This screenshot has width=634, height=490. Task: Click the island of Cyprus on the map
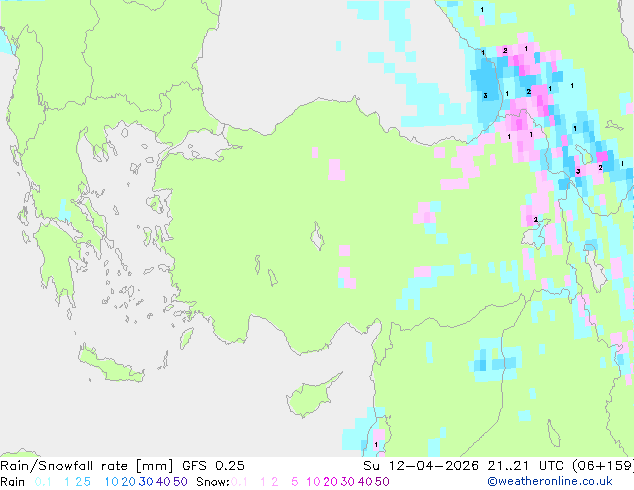(309, 398)
